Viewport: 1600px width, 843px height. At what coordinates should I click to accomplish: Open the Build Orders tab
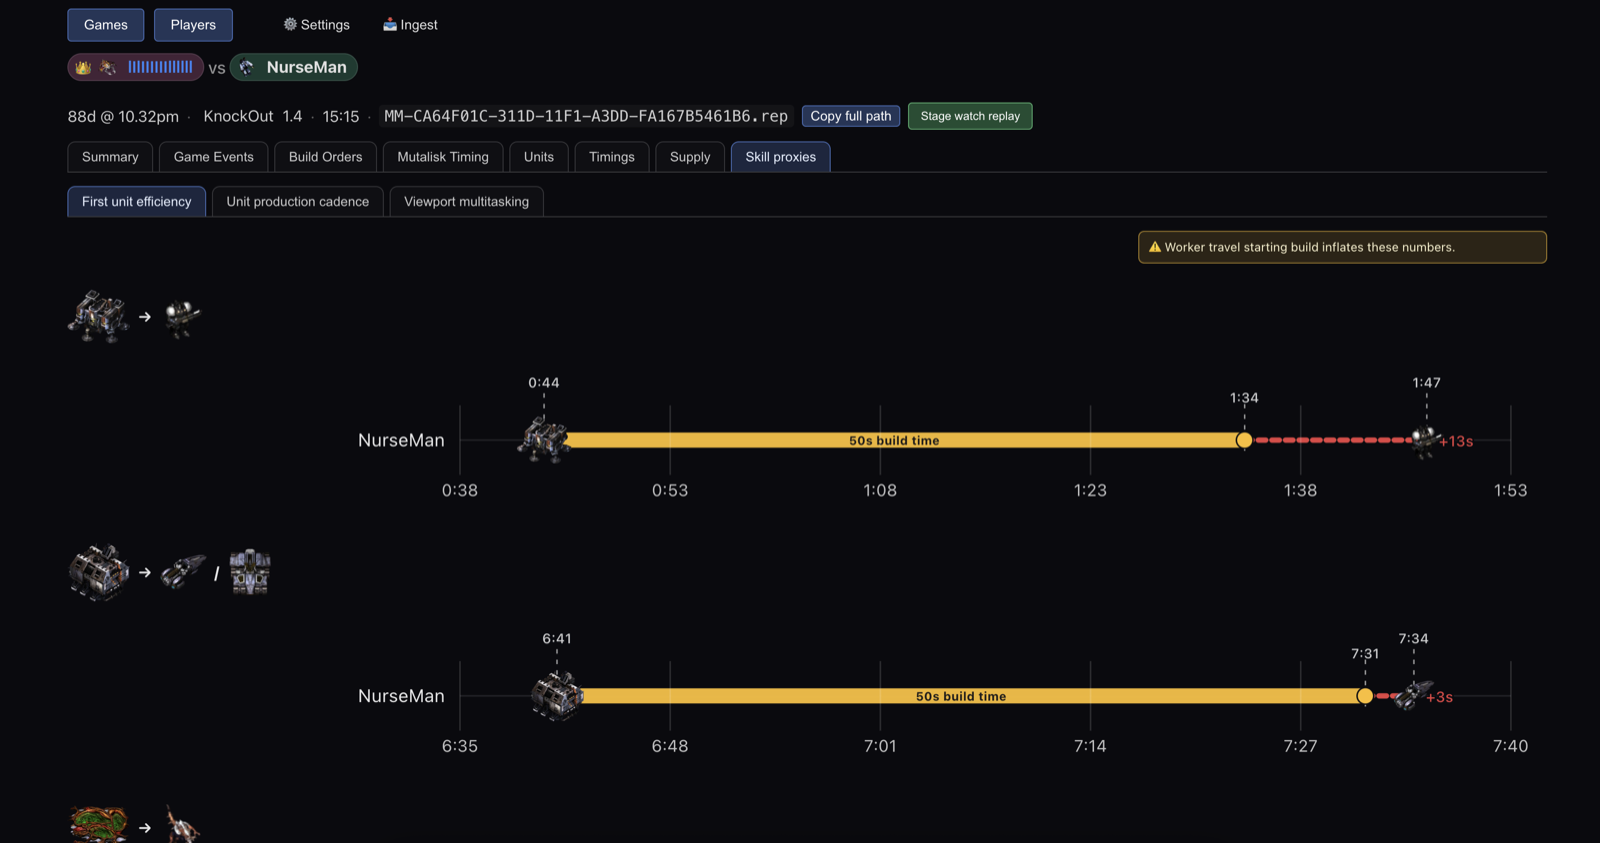(325, 157)
